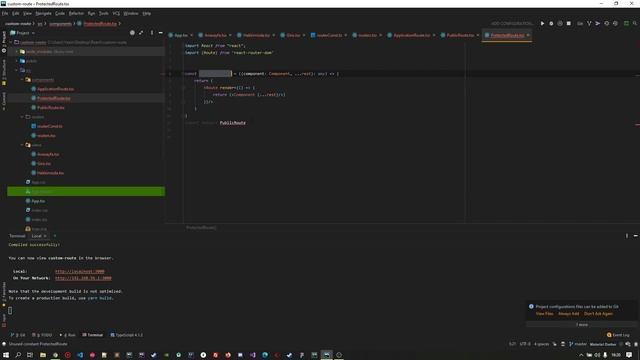
Task: Click the Debug (bug) toolbar icon
Action: [551, 24]
